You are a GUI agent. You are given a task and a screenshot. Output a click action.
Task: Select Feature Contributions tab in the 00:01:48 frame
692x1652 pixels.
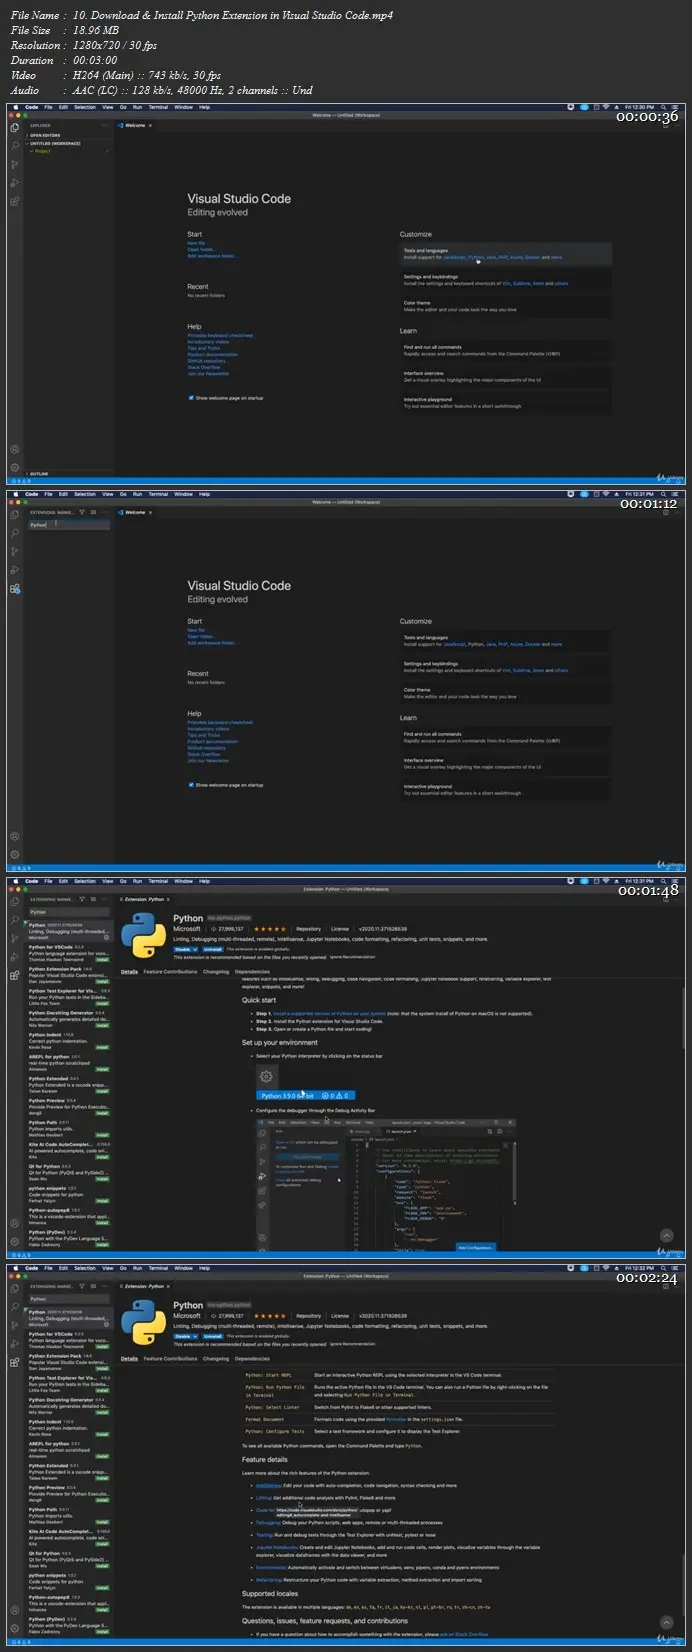point(170,971)
